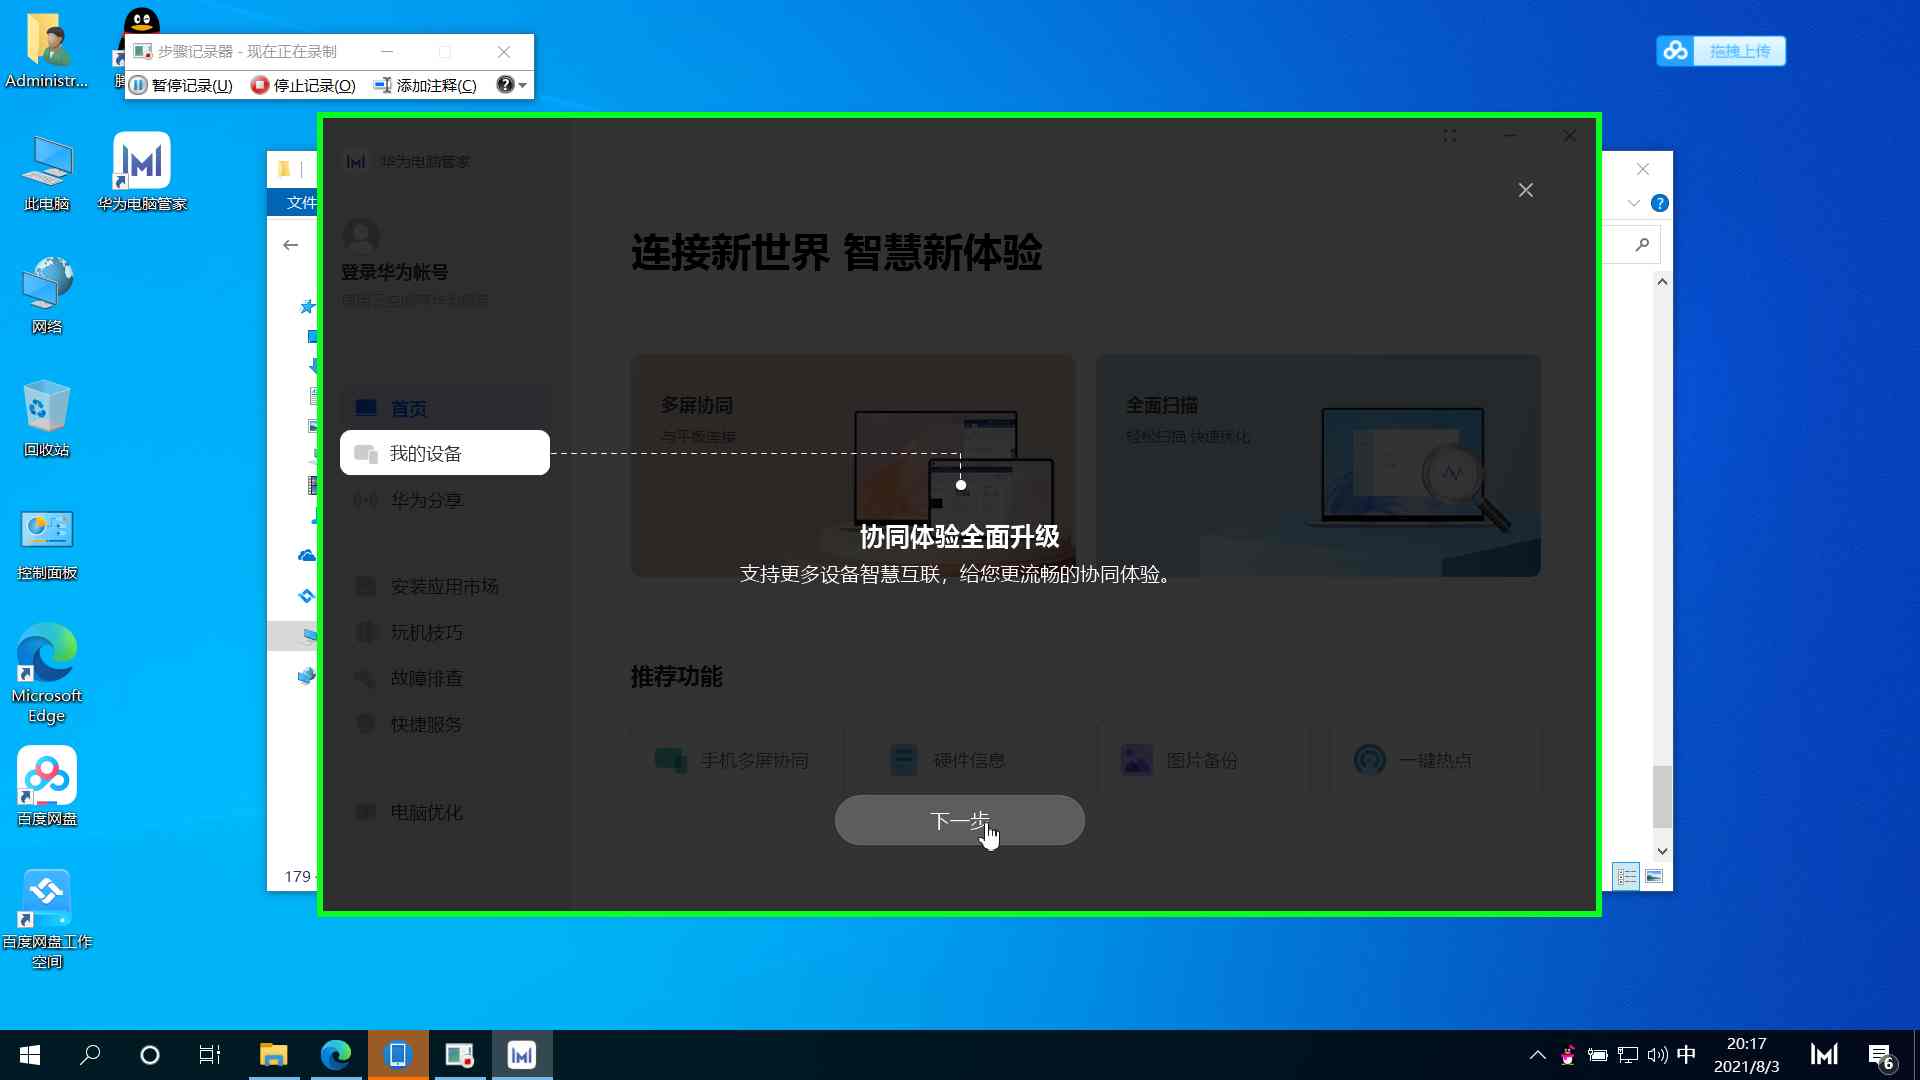Open the 图片备份 photo backup feature

[x=1204, y=759]
